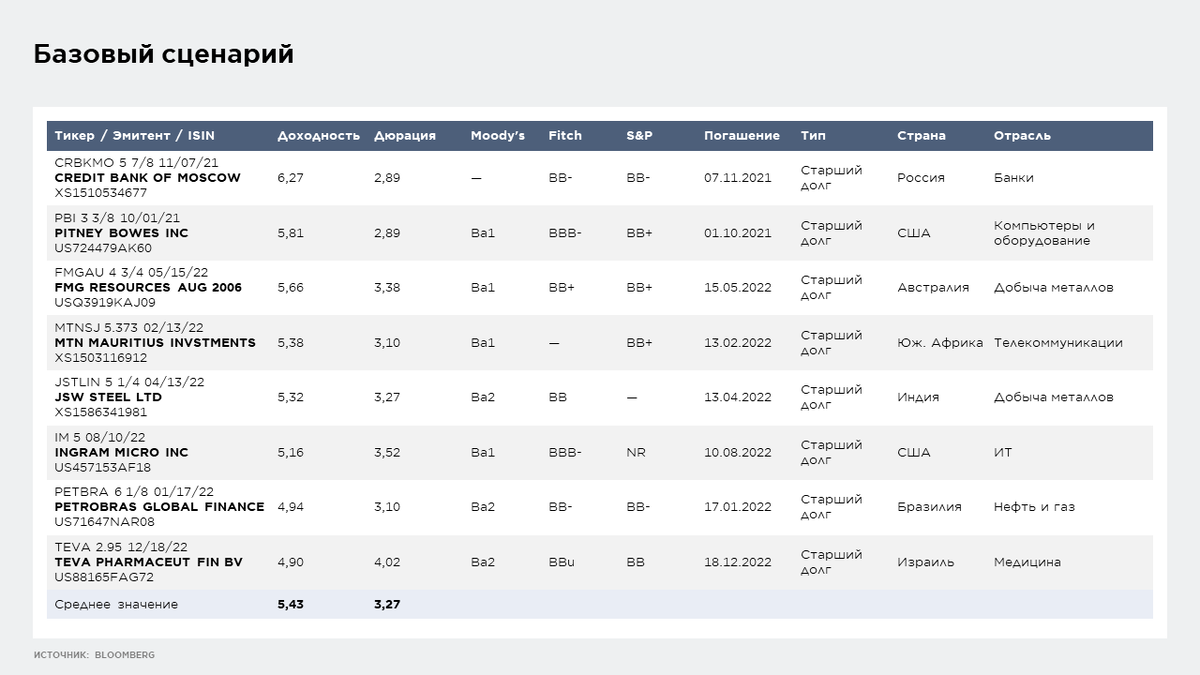Click country cell 'Бразилия'
Viewport: 1200px width, 675px height.
coord(929,507)
